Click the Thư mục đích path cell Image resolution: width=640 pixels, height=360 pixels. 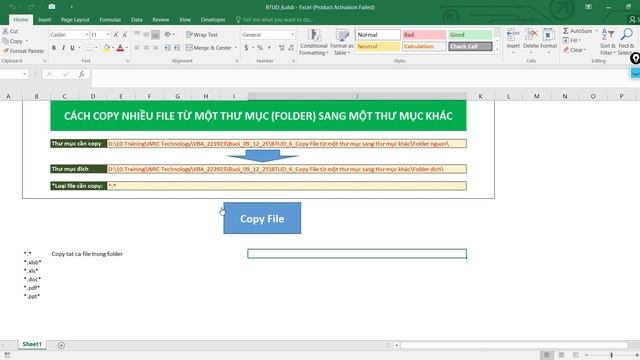(287, 169)
